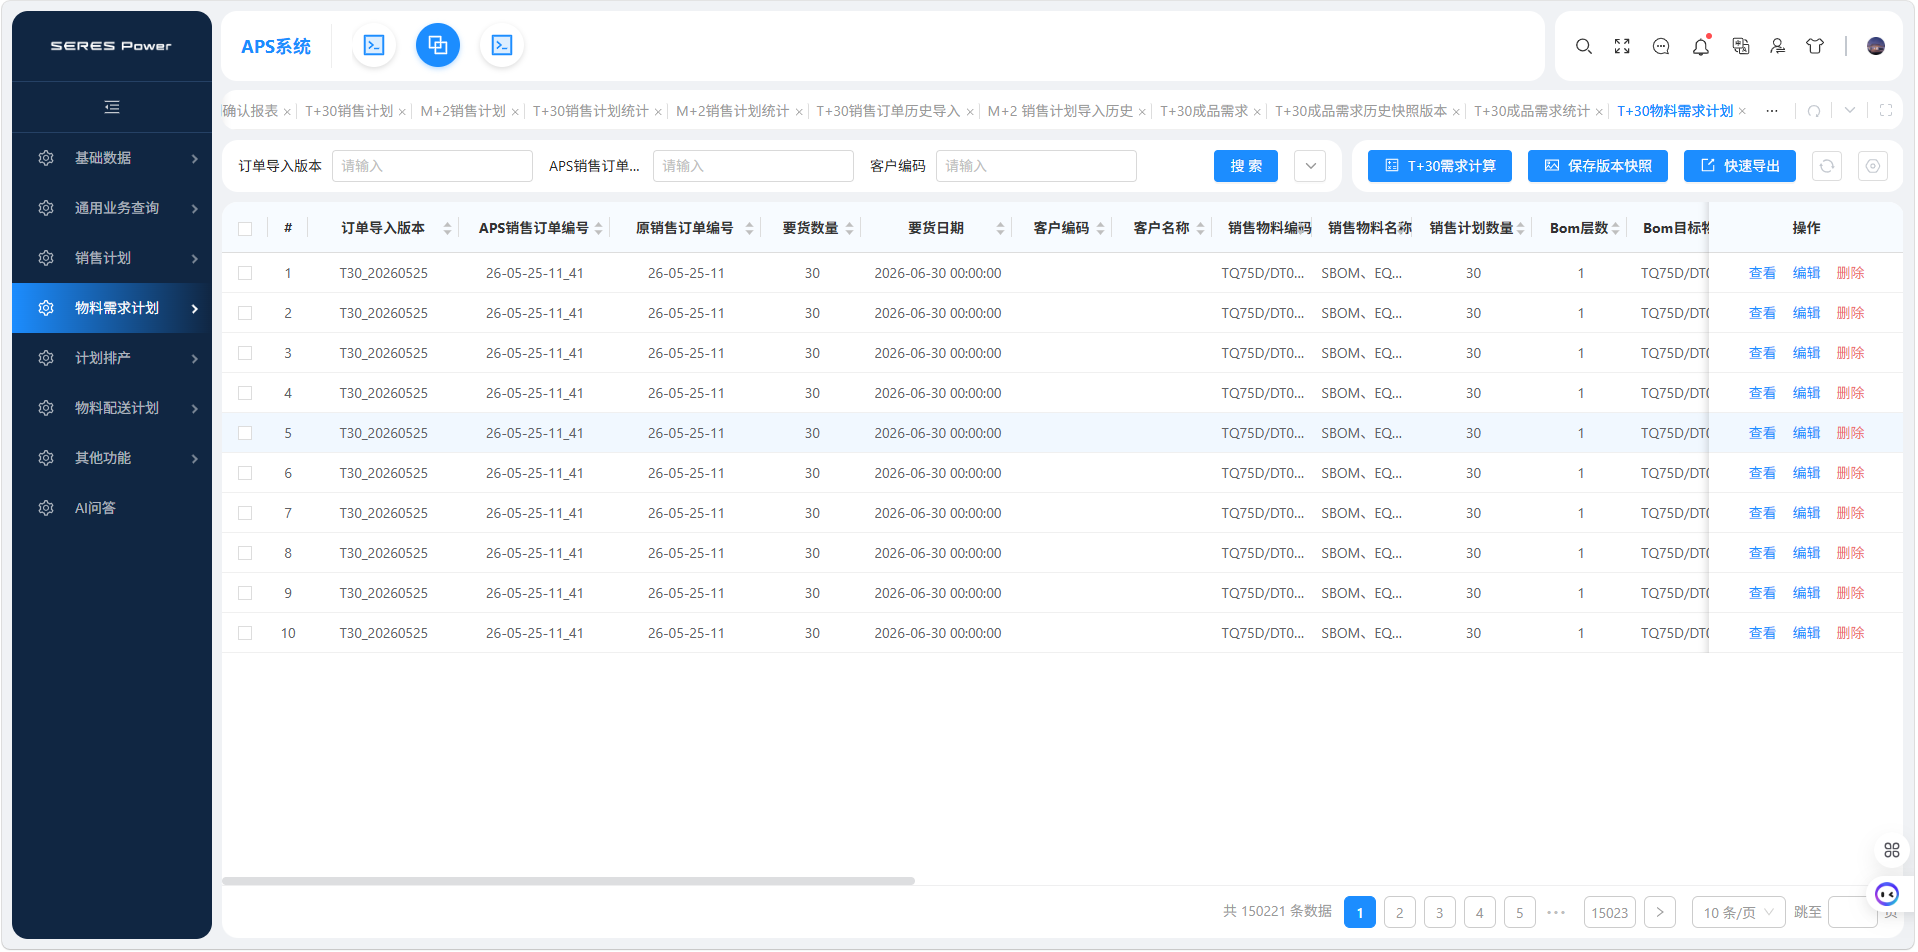
Task: Open theme settings with the shirt icon
Action: click(1815, 46)
